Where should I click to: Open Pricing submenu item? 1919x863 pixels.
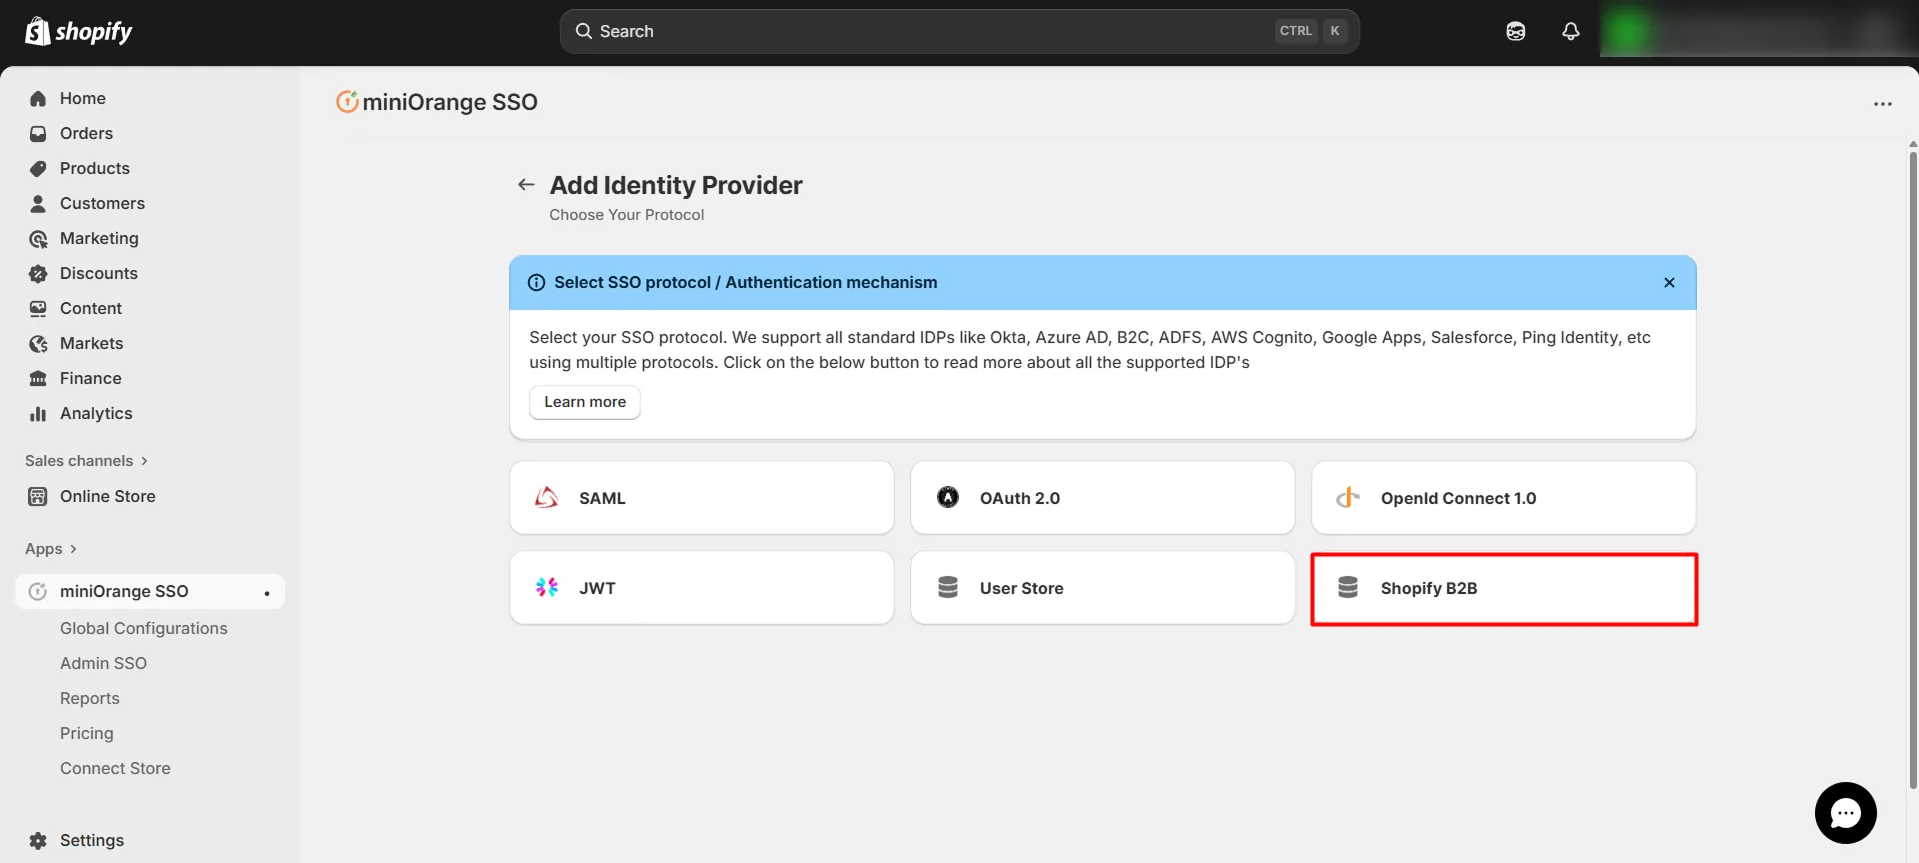tap(87, 733)
